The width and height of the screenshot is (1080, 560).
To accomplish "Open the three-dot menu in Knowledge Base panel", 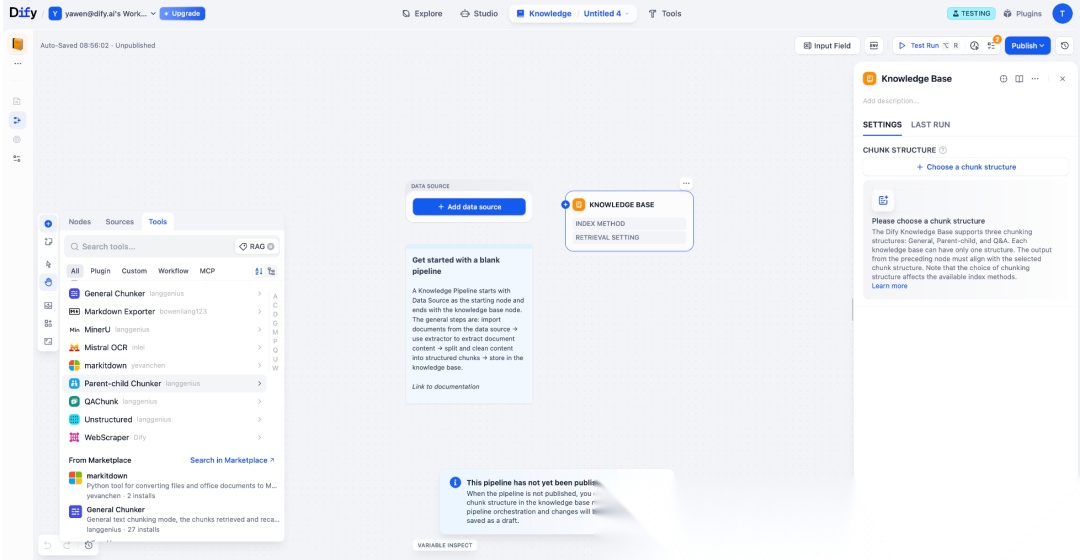I will (1035, 79).
